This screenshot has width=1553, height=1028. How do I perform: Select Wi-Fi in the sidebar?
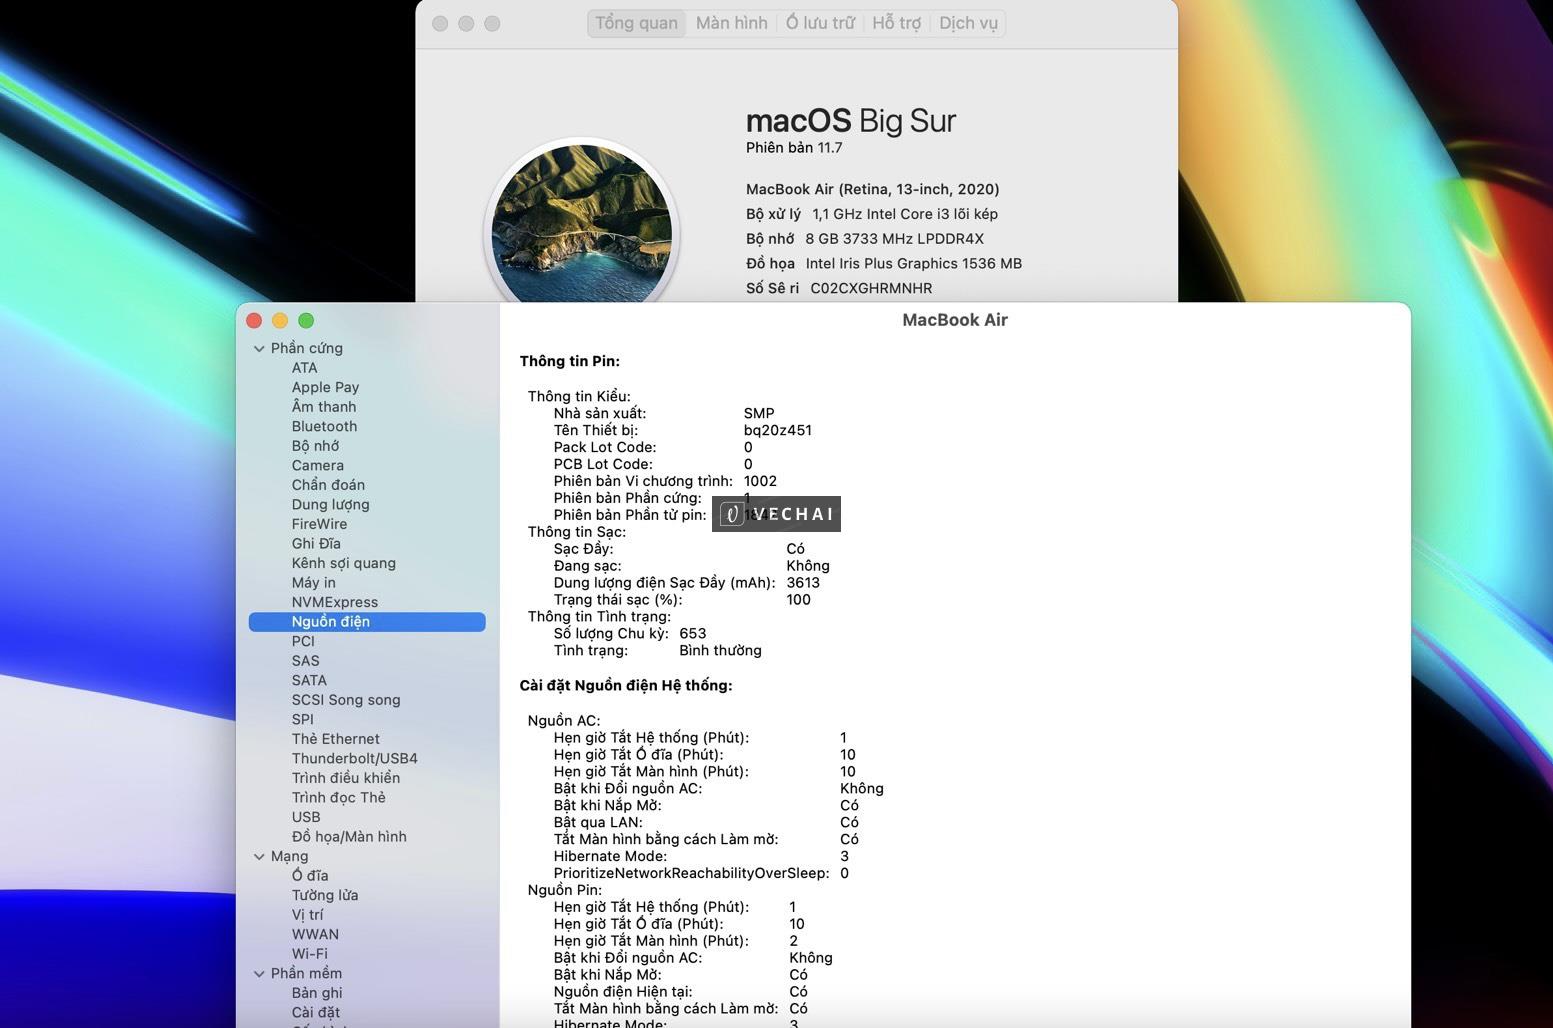(309, 954)
